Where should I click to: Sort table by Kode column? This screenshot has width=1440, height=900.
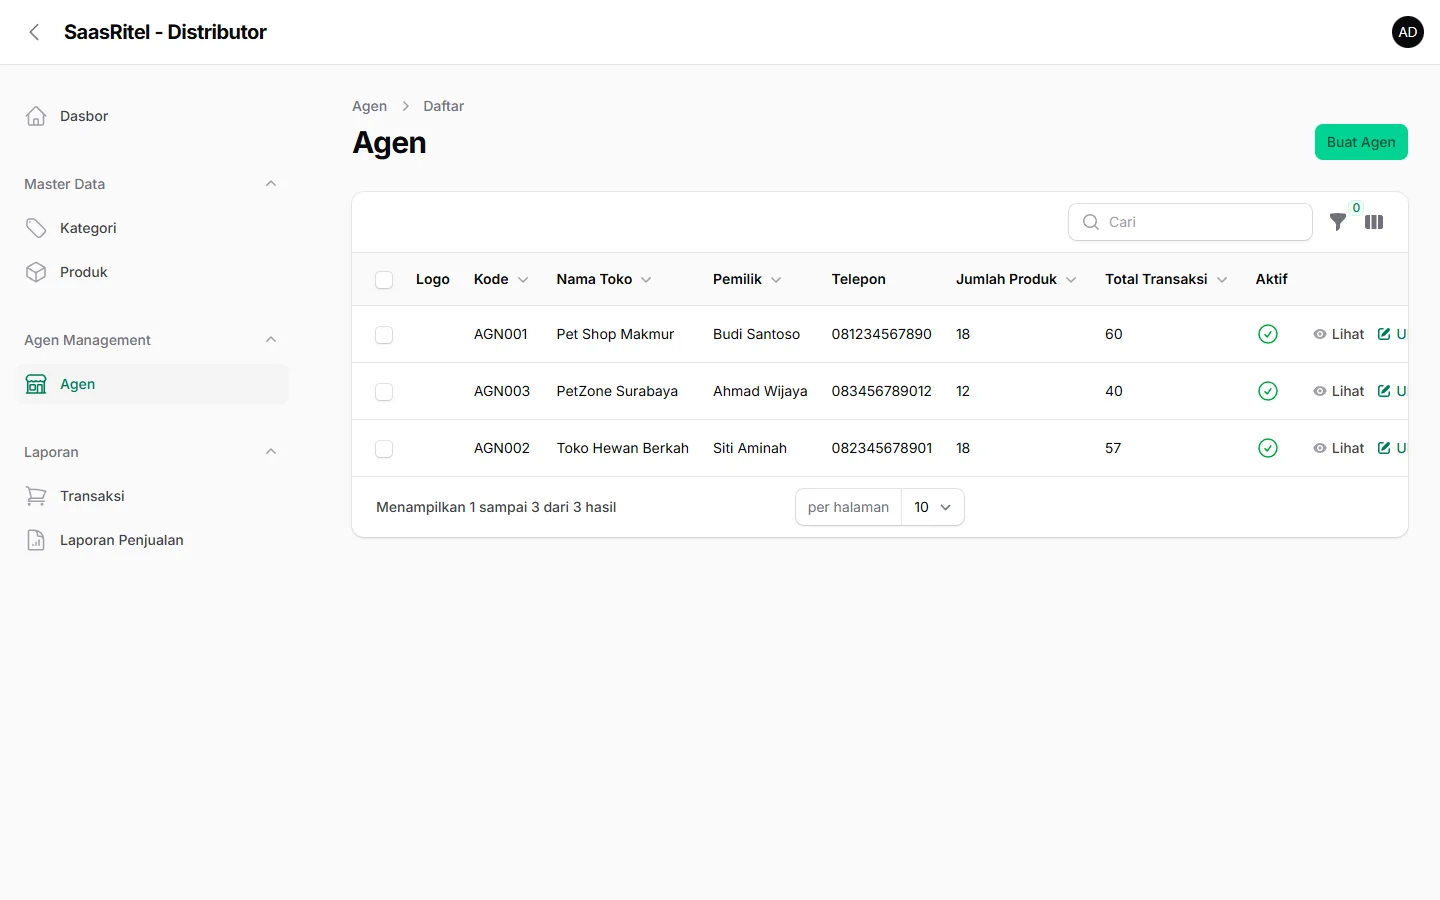click(x=501, y=279)
